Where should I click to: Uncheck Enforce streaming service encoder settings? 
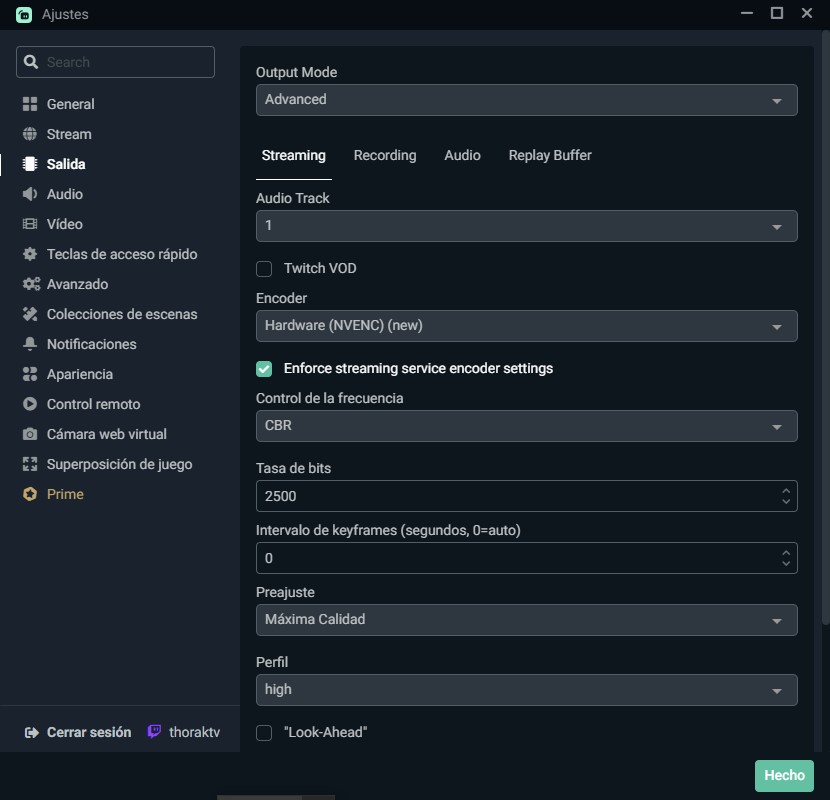pos(265,368)
